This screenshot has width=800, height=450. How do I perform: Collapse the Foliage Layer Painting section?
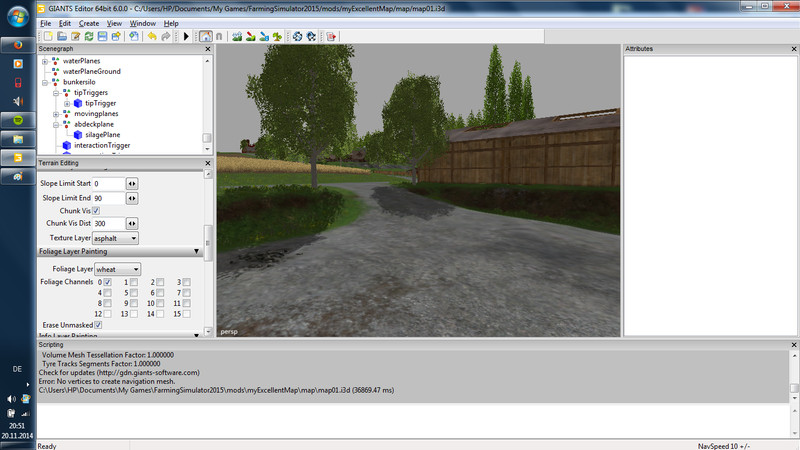point(196,252)
